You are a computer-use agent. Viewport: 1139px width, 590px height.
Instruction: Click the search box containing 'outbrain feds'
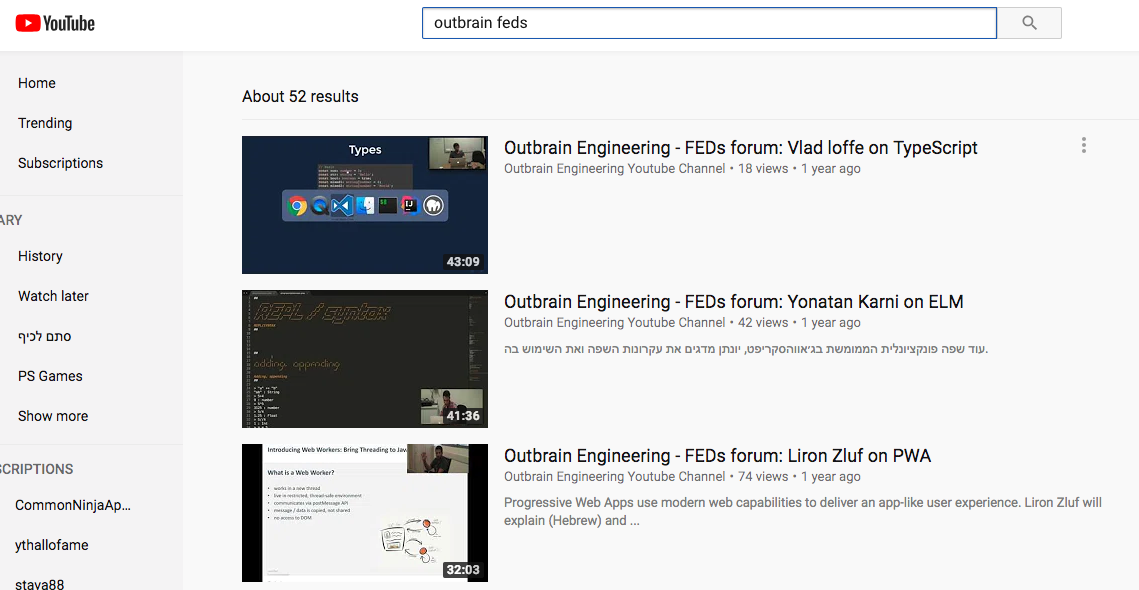(709, 23)
